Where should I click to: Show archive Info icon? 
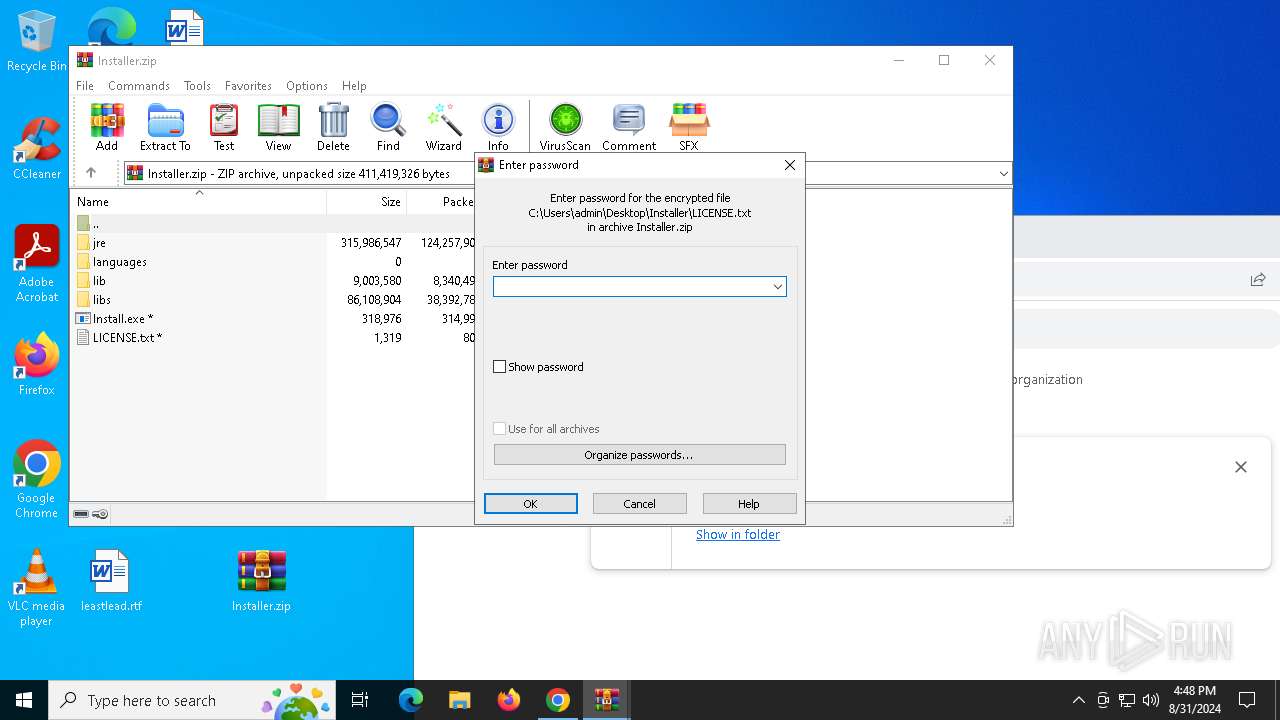tap(498, 127)
